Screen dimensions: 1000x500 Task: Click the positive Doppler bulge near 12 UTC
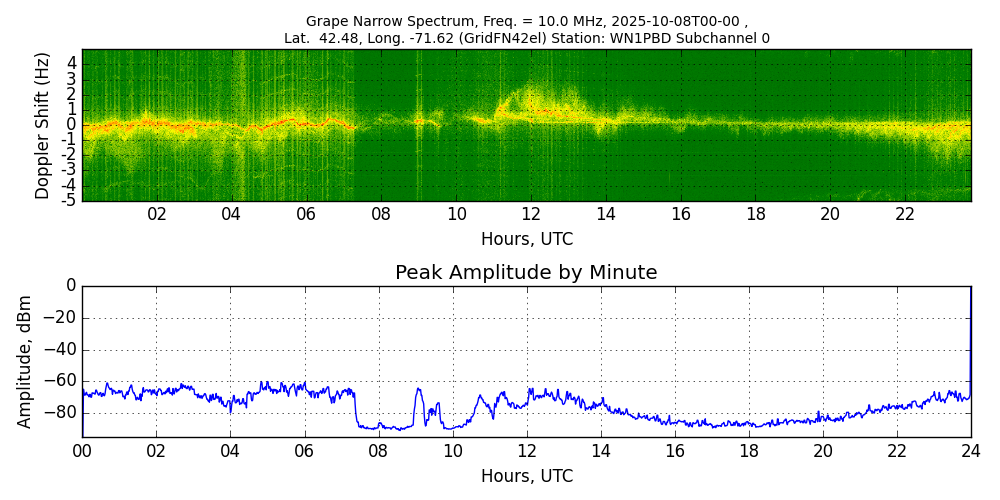click(x=530, y=100)
